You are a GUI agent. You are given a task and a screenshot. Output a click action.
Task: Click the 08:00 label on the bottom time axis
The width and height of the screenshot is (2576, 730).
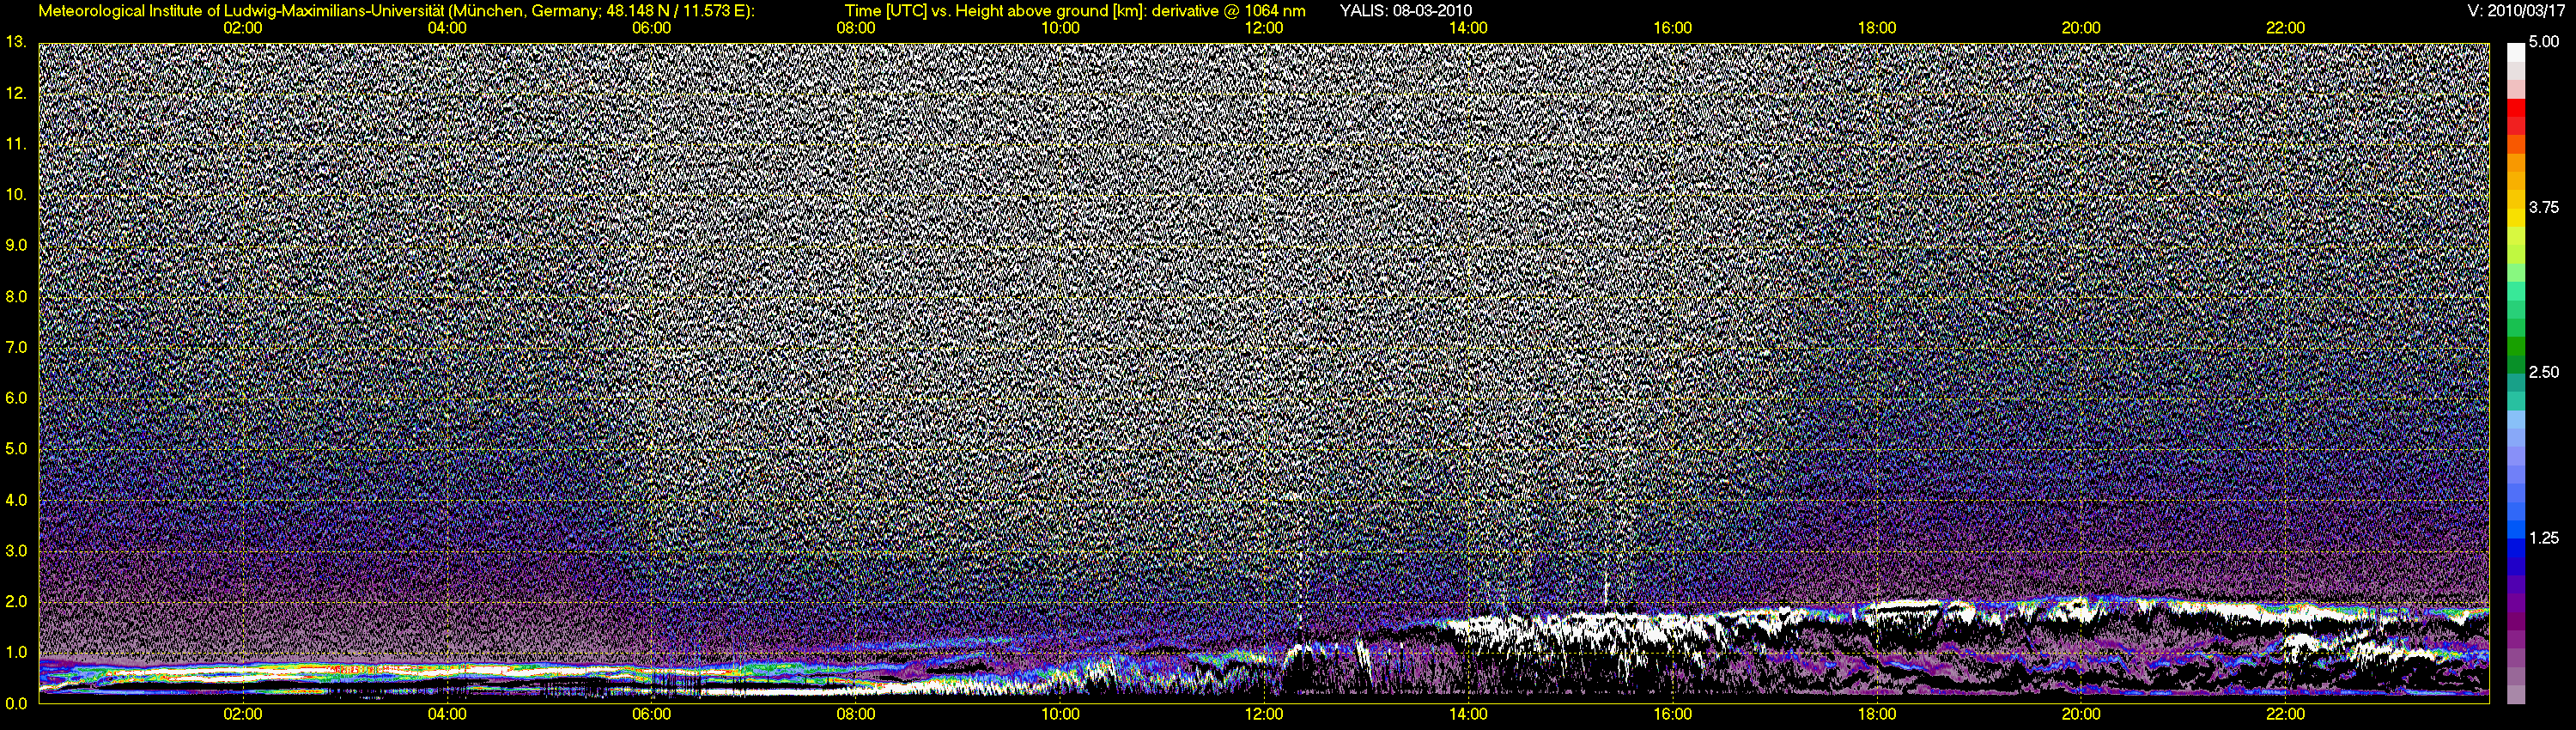click(x=856, y=714)
